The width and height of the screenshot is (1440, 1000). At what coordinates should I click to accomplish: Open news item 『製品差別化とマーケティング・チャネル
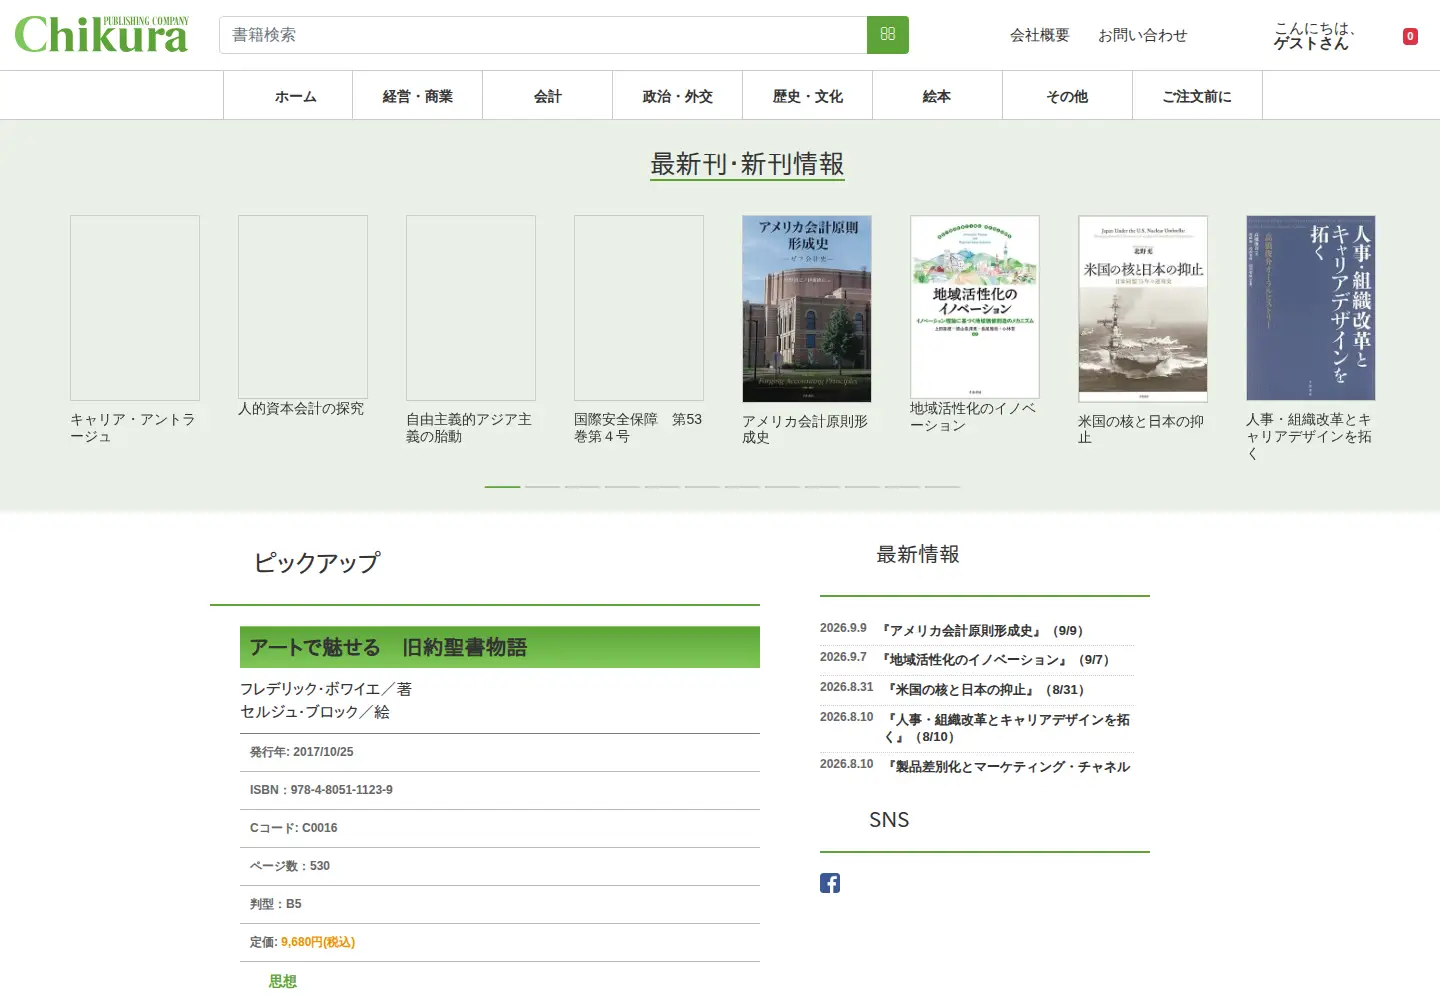coord(1007,767)
